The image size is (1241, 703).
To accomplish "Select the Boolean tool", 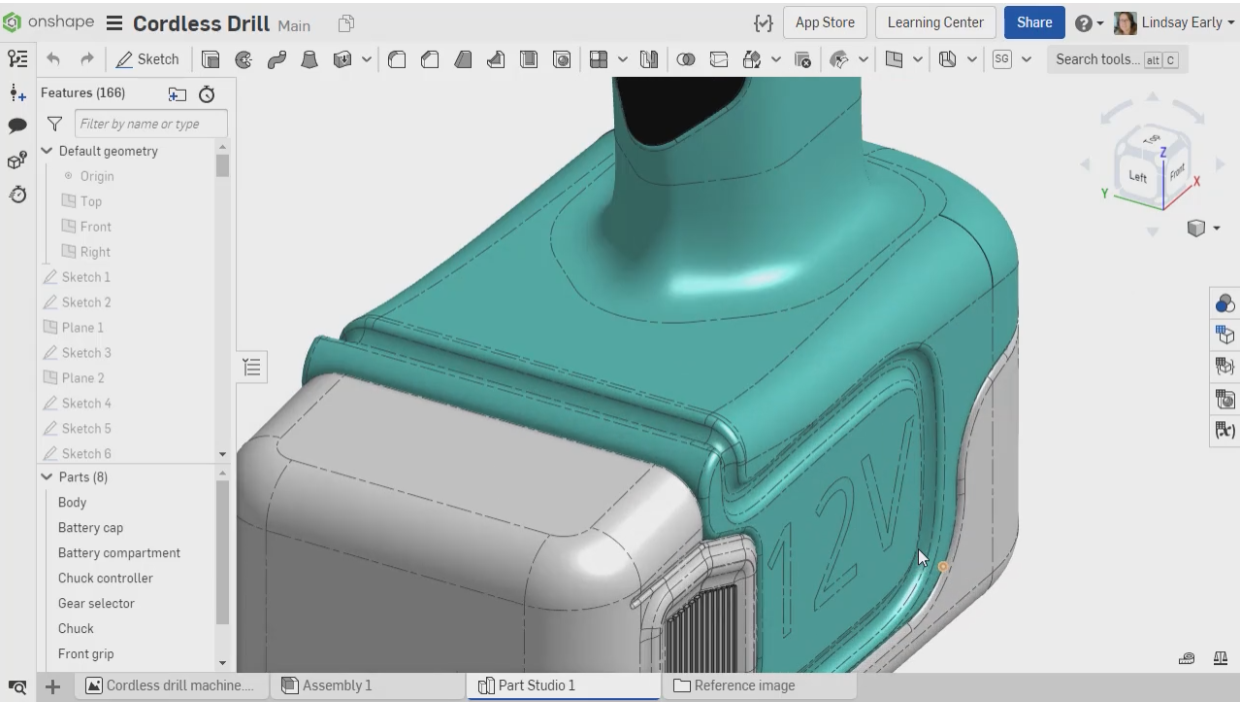I will pyautogui.click(x=687, y=59).
